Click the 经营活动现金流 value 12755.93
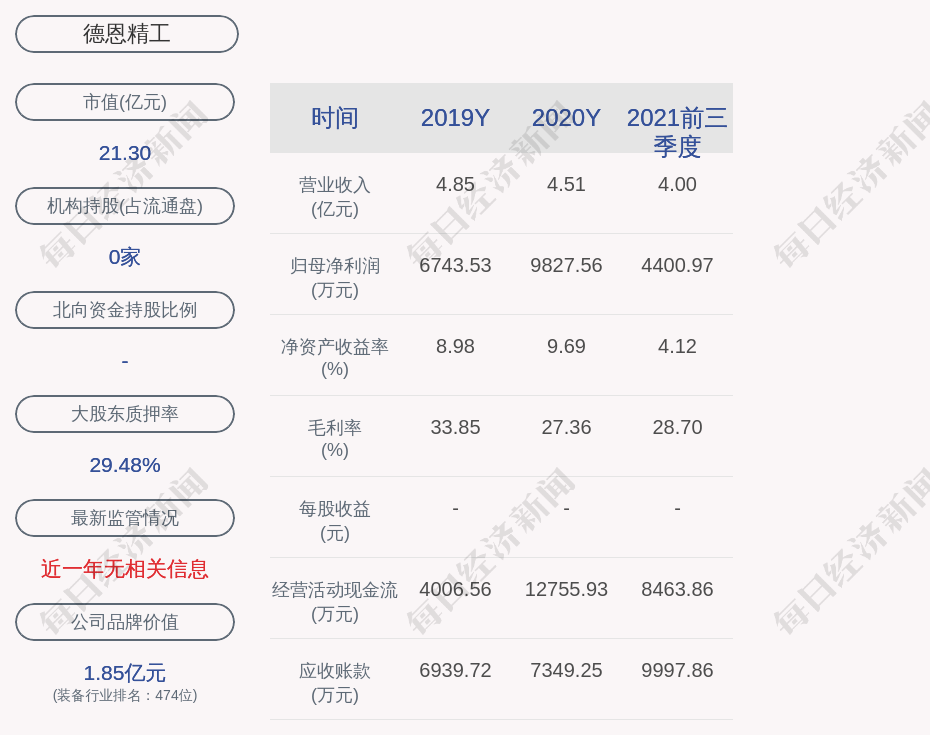This screenshot has height=735, width=930. click(x=566, y=589)
